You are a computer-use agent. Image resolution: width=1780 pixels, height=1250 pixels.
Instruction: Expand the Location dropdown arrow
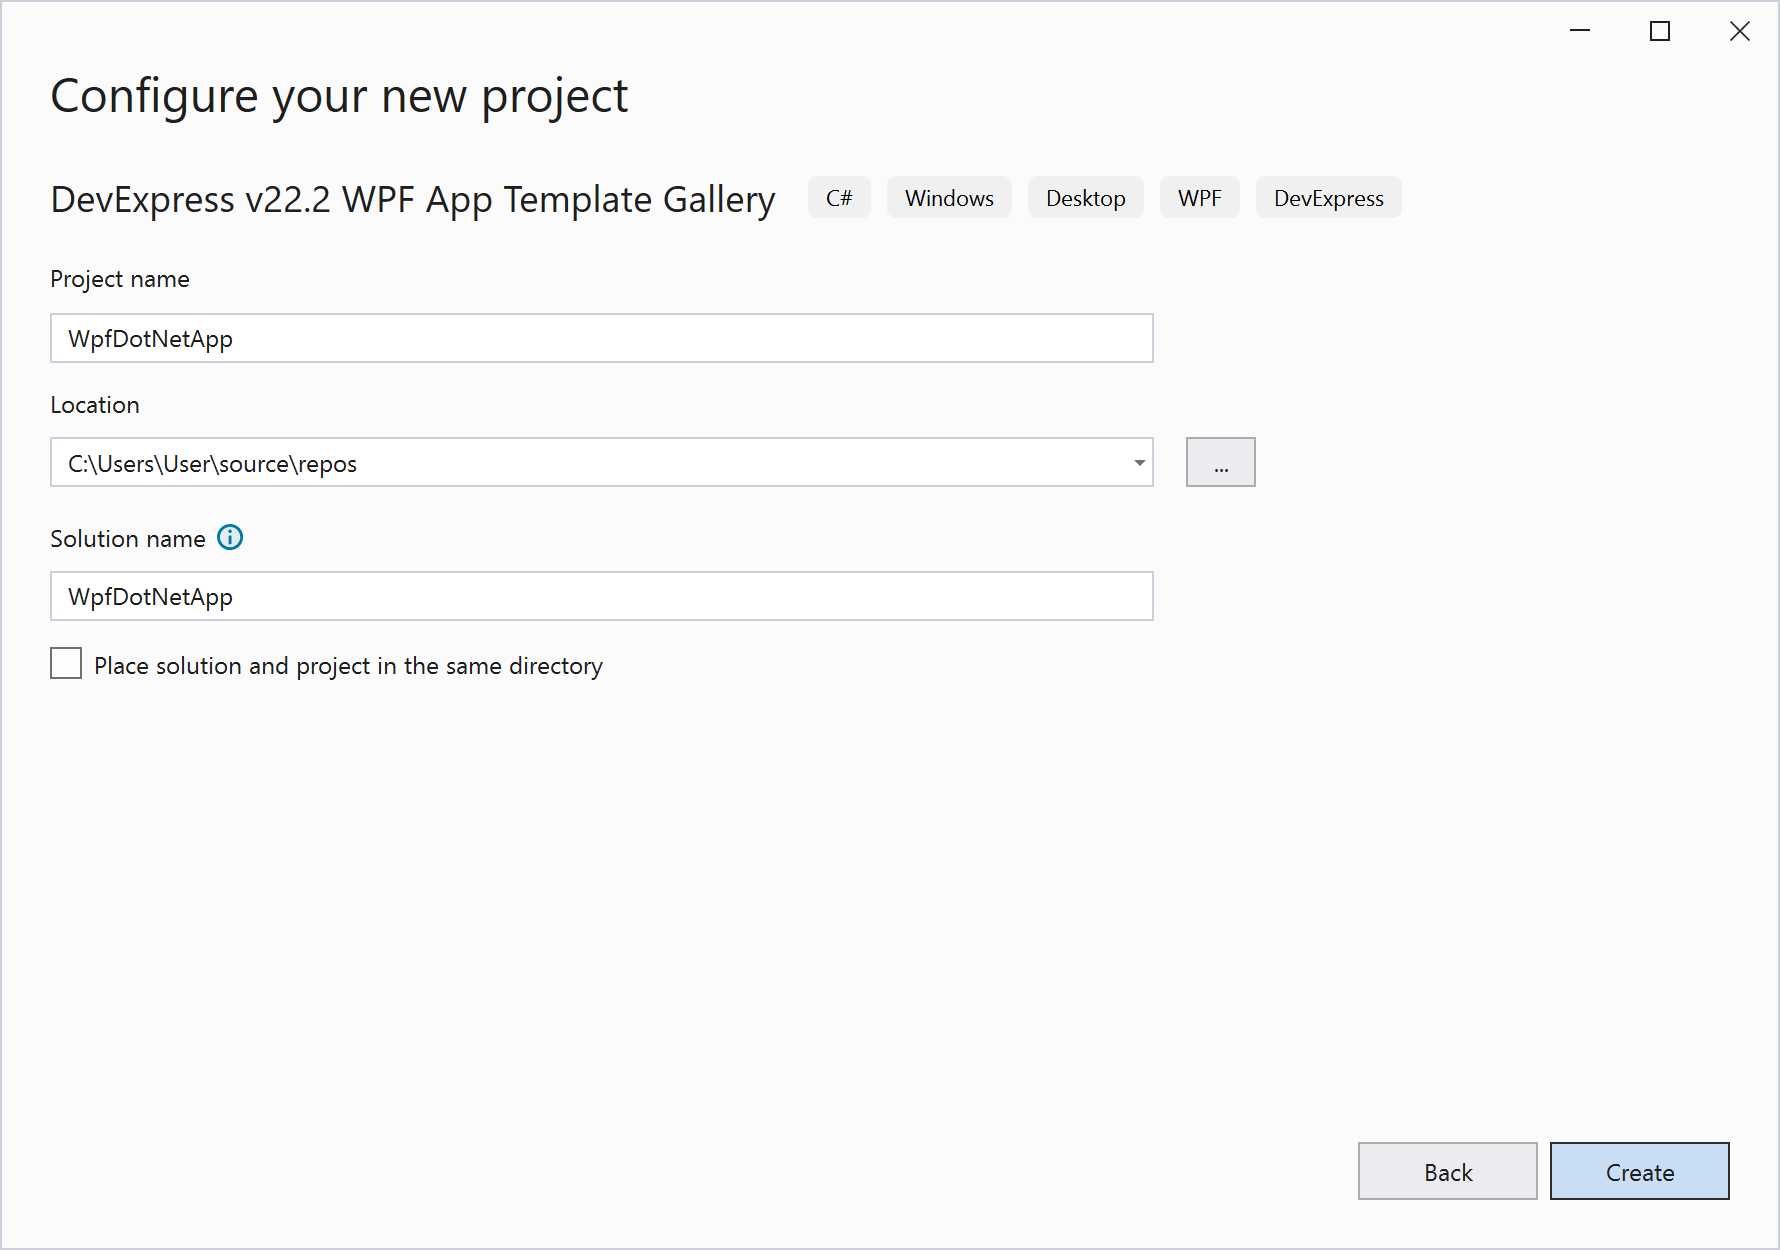pos(1139,463)
